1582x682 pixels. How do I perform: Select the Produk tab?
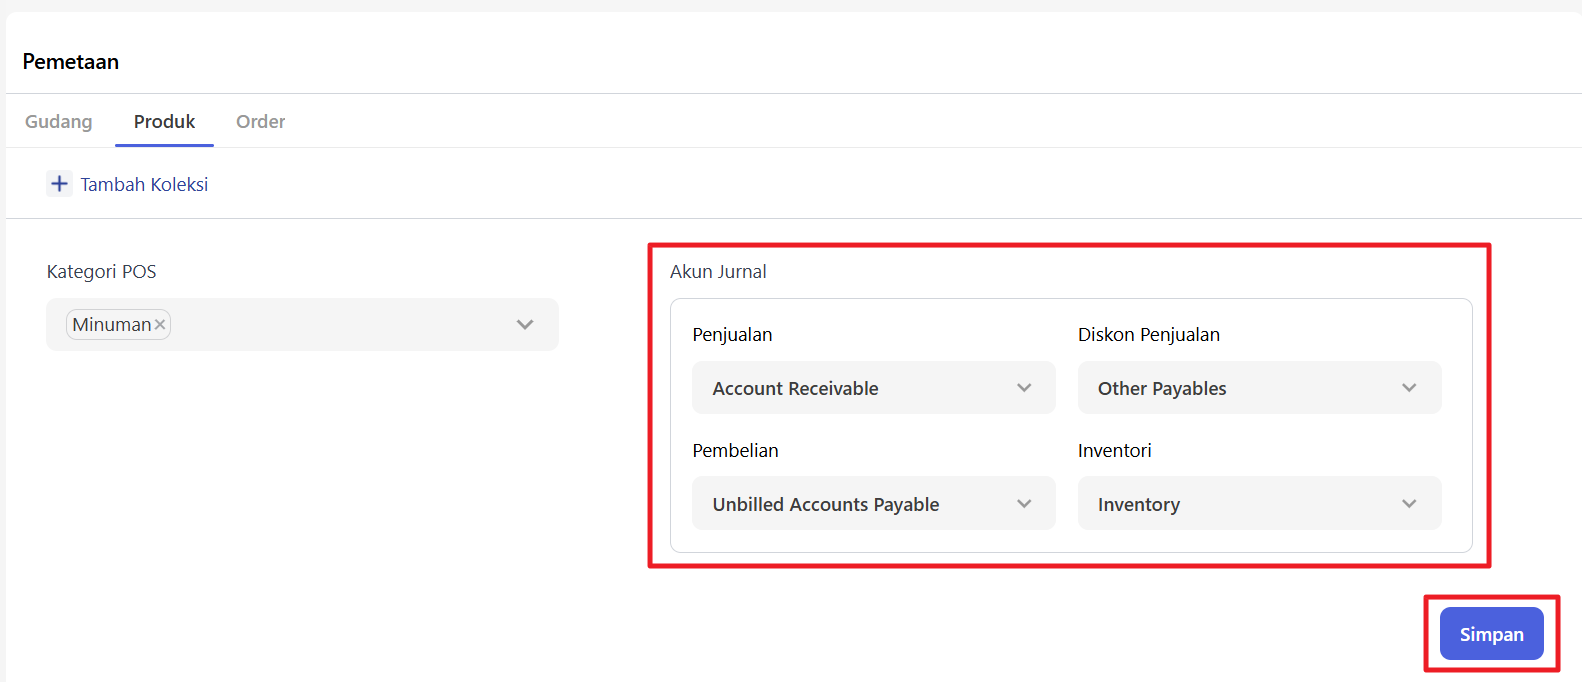(164, 122)
